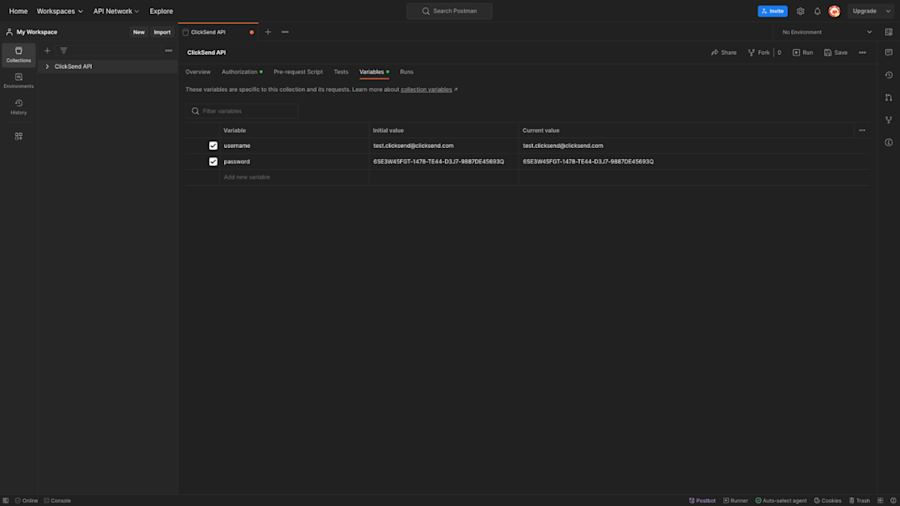Screen dimensions: 900x506
Task: Open the forks icon in right sidebar
Action: [x=889, y=120]
